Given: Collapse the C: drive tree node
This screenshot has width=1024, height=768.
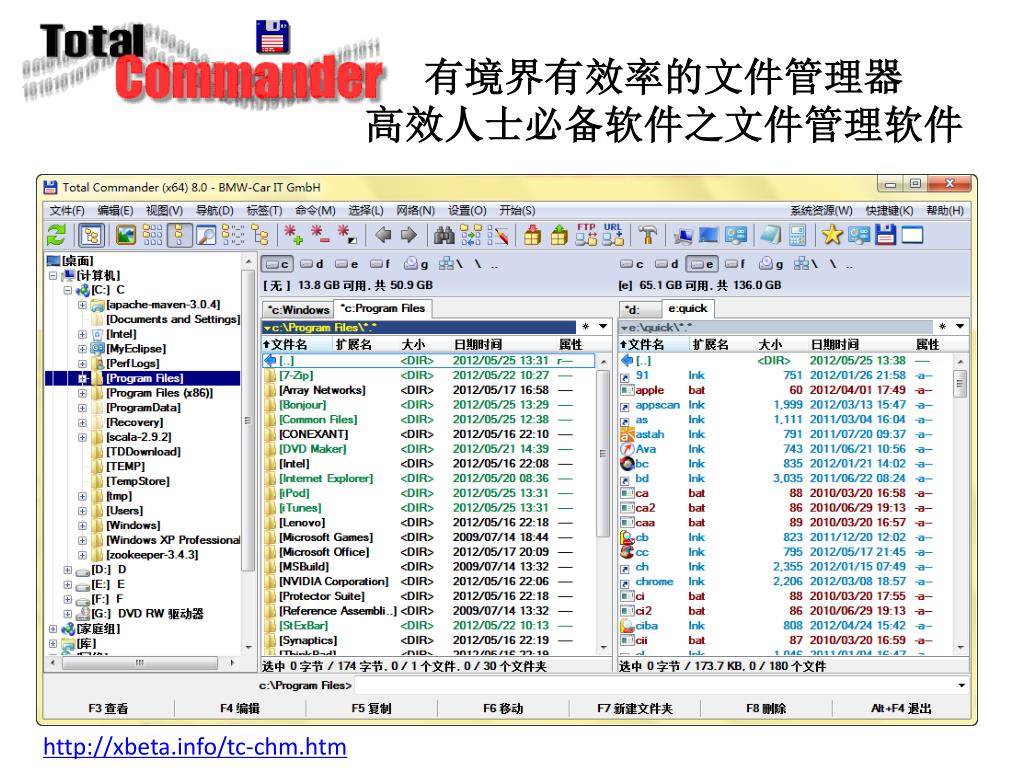Looking at the screenshot, I should (x=67, y=290).
